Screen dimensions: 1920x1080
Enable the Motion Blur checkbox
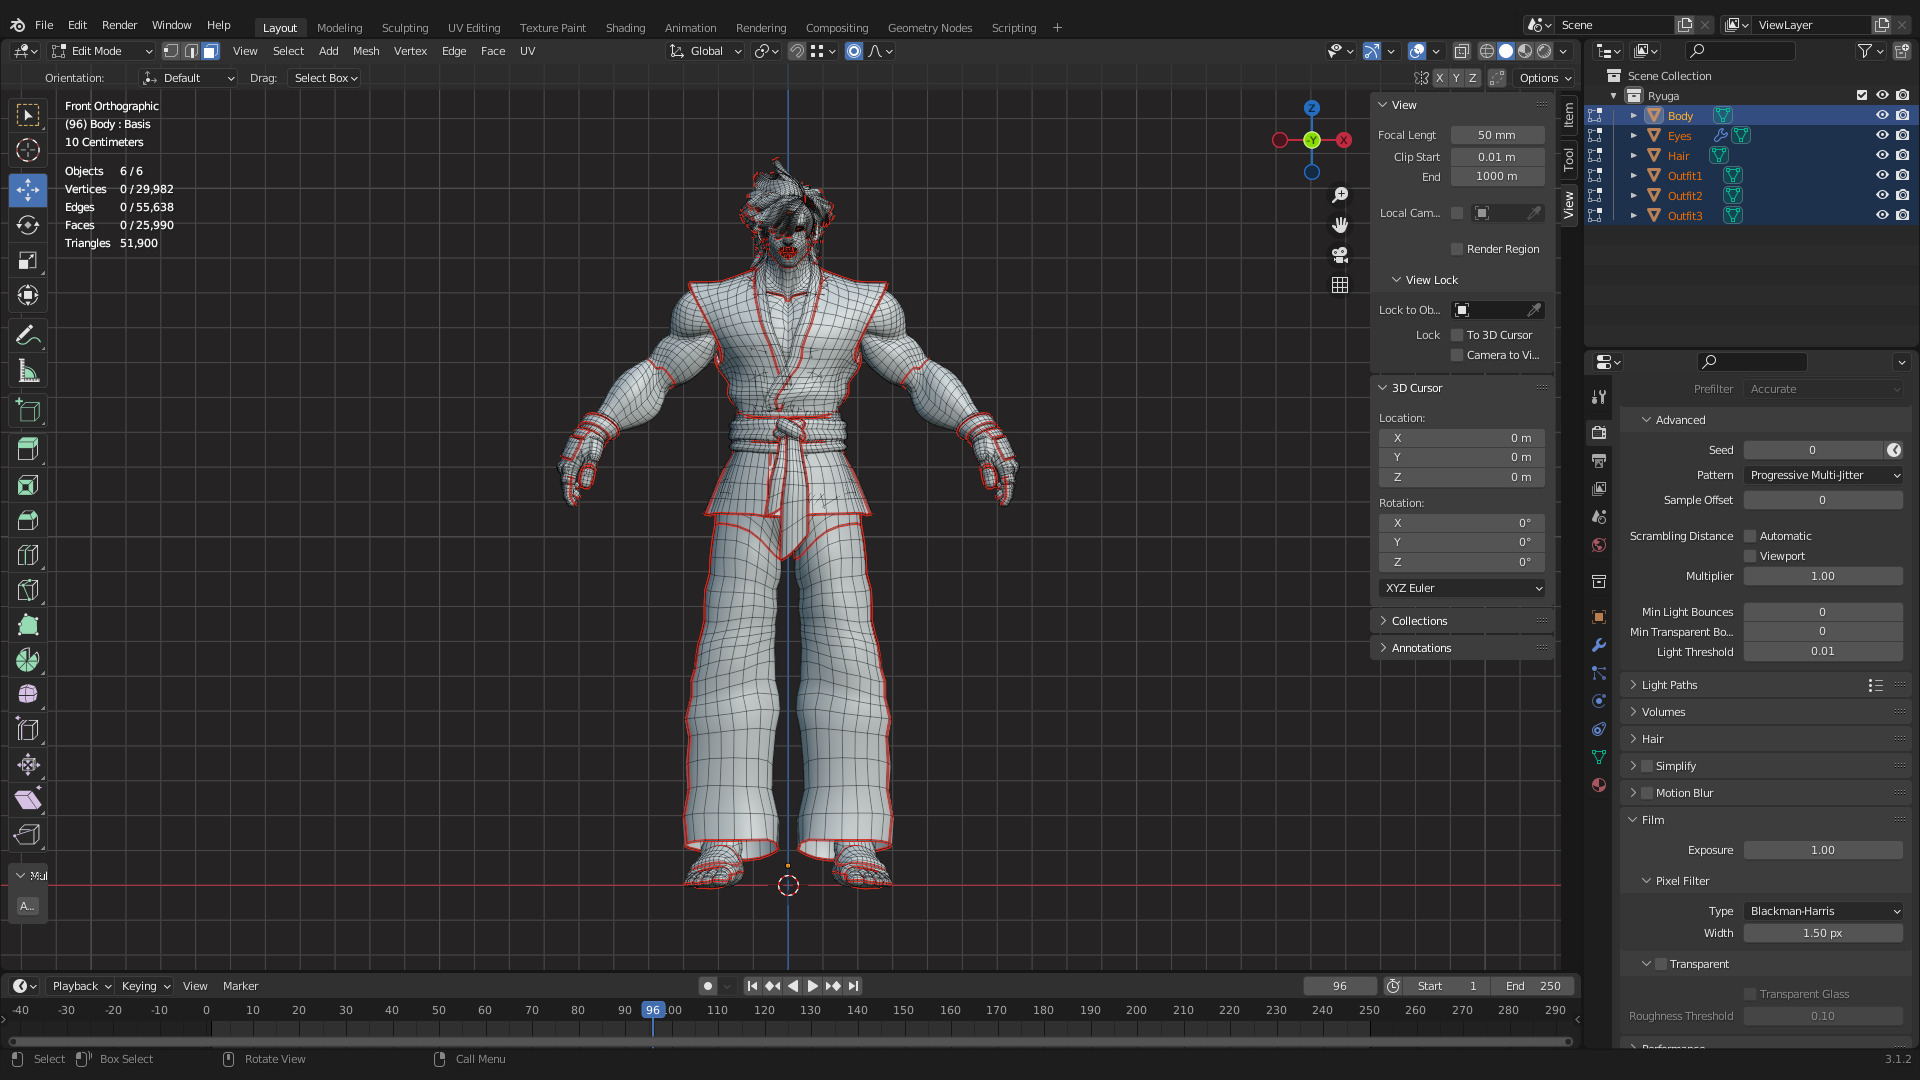(1647, 793)
